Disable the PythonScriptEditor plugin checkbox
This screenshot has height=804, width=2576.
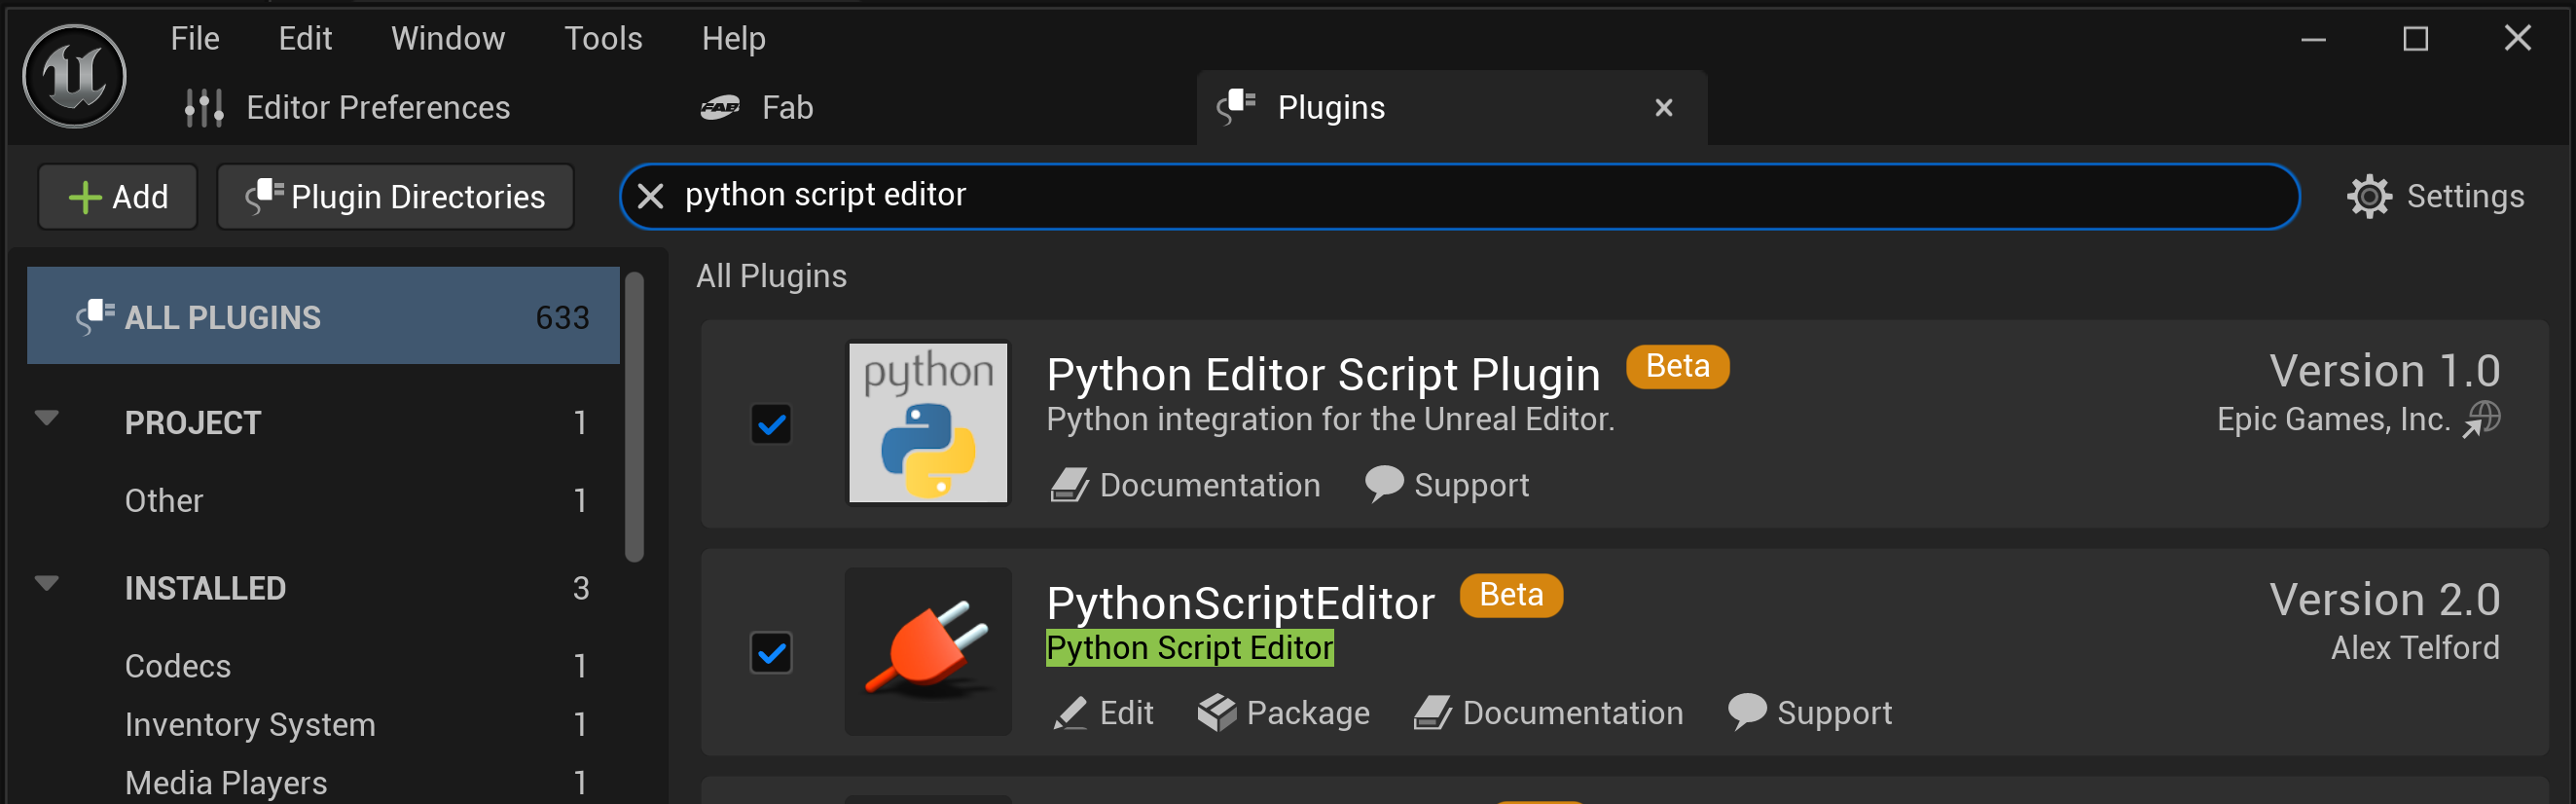click(x=771, y=654)
